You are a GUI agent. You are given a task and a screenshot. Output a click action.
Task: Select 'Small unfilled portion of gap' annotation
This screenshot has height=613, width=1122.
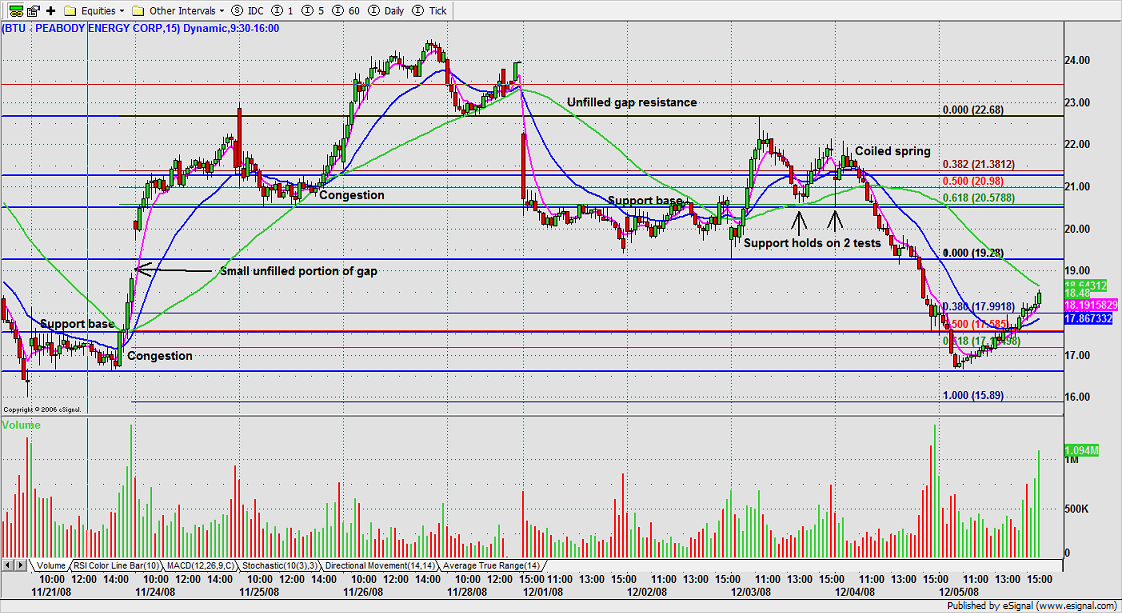coord(298,271)
